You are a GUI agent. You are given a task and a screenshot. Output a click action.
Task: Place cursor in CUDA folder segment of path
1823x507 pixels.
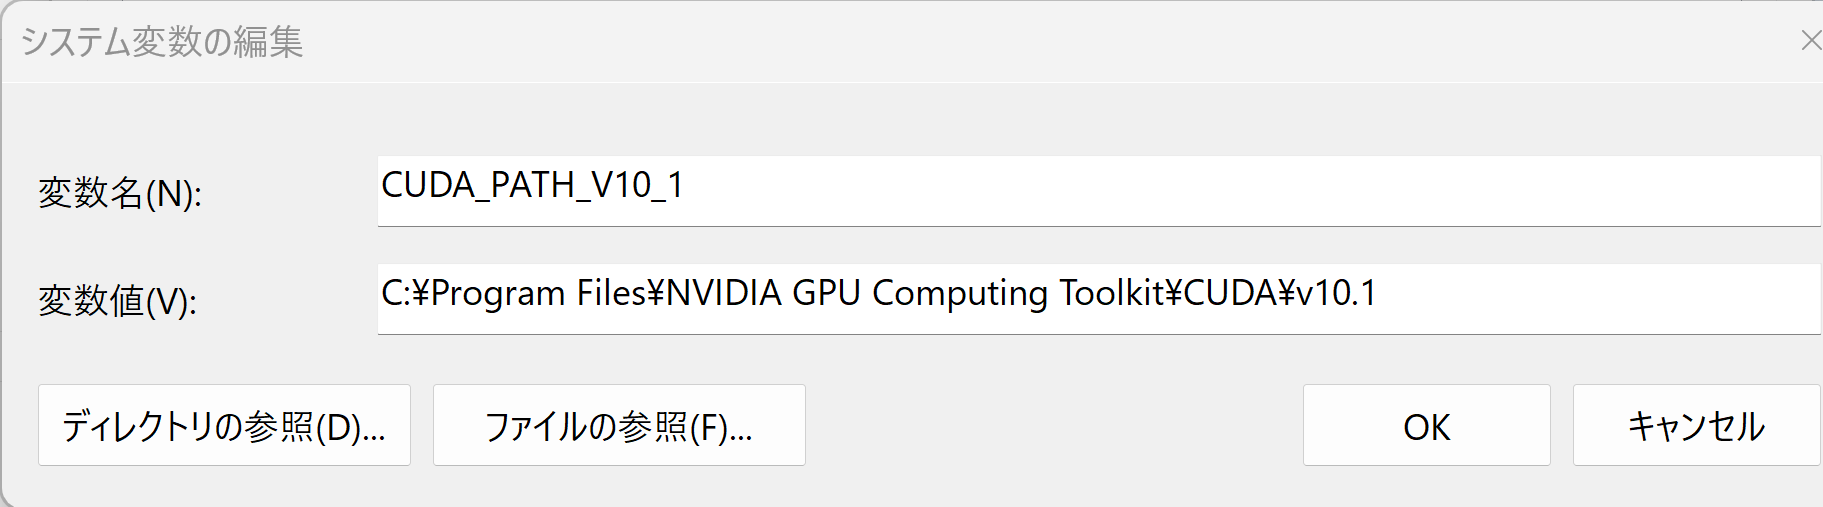coord(1230,293)
